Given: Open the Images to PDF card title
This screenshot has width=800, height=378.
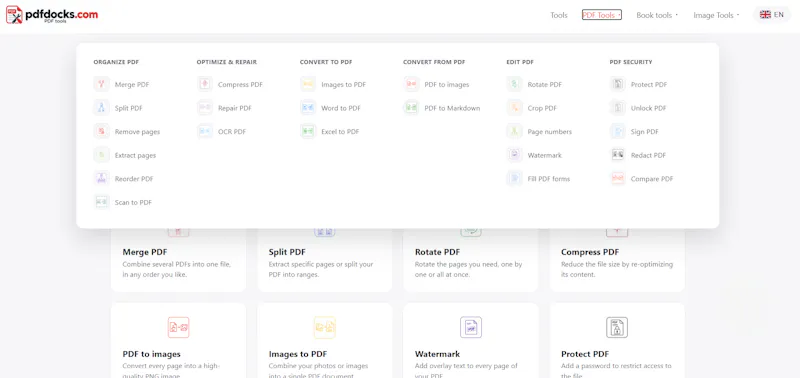Looking at the screenshot, I should coord(298,354).
